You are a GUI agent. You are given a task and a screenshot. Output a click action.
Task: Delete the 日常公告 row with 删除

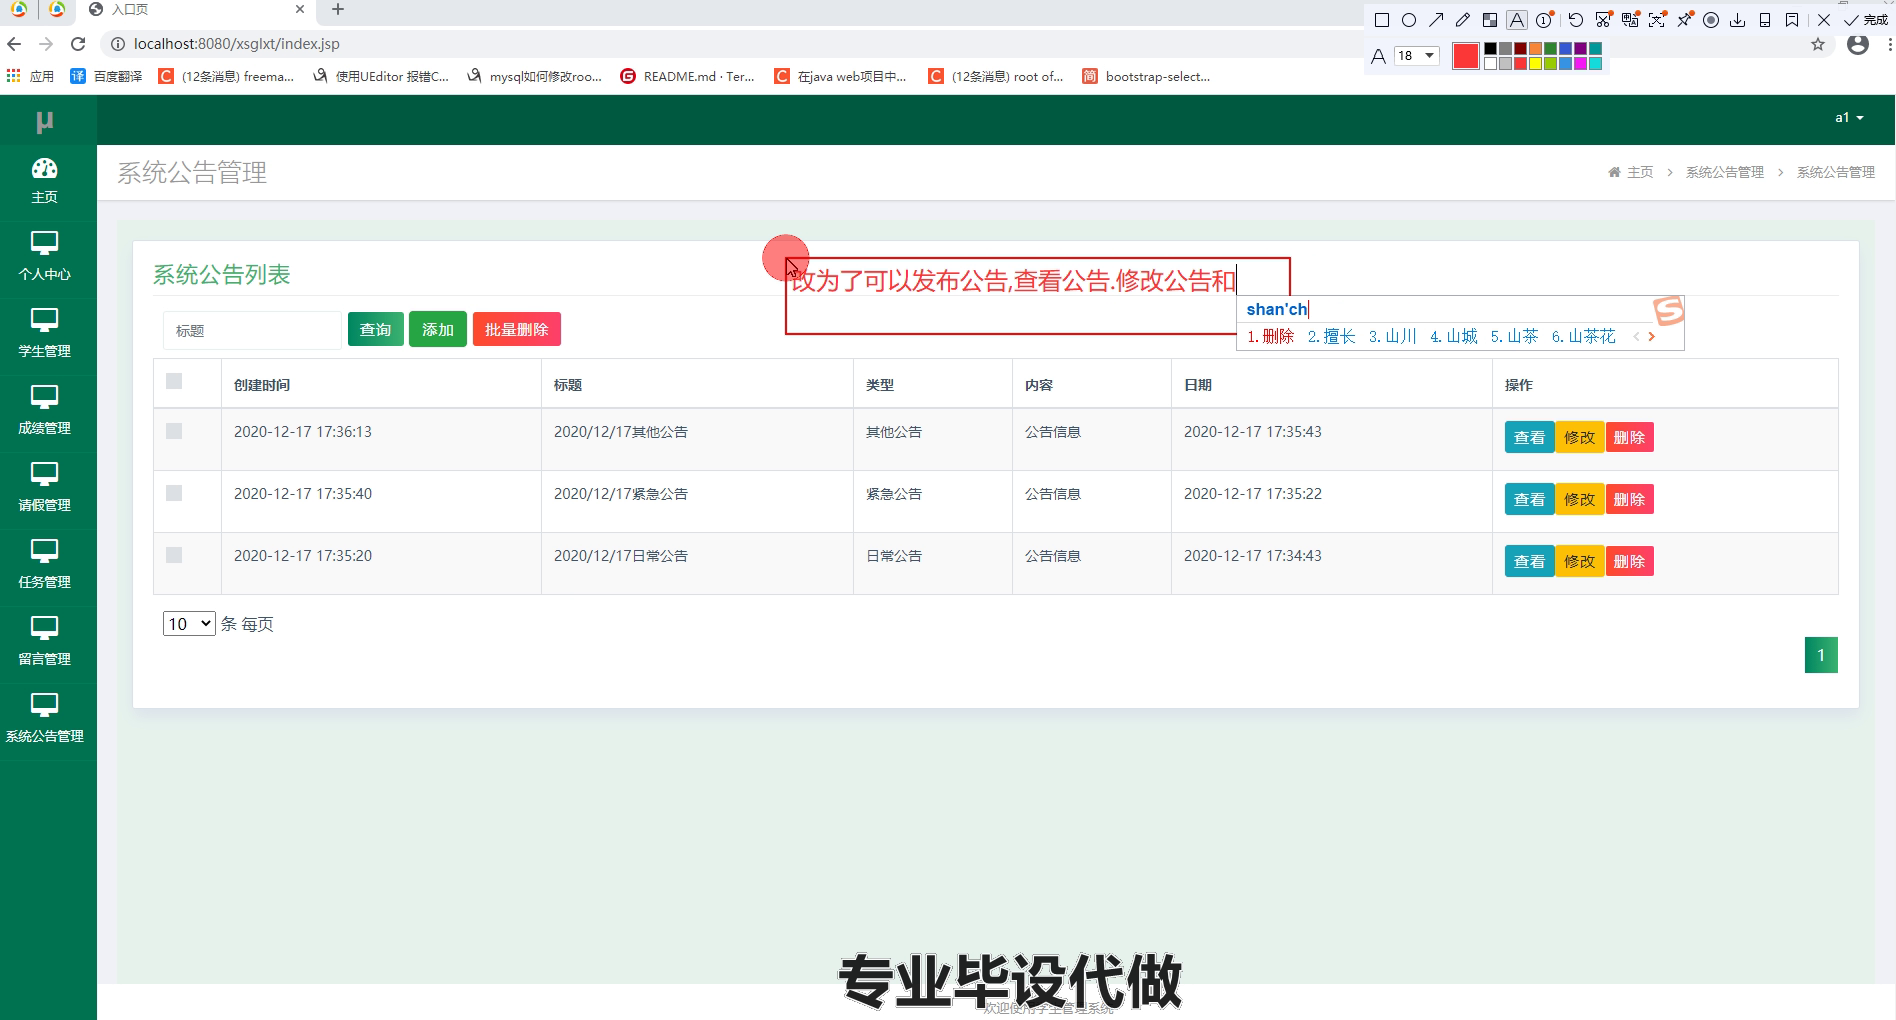1630,562
